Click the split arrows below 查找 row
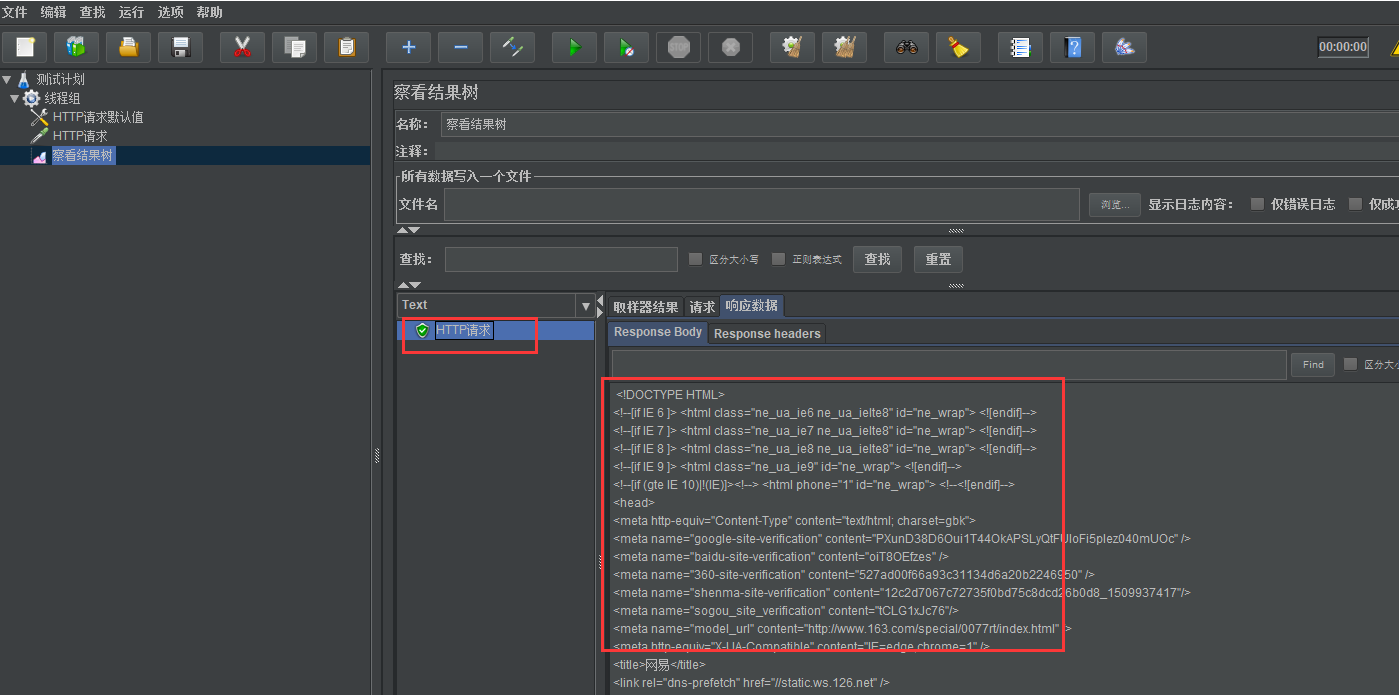 click(408, 285)
